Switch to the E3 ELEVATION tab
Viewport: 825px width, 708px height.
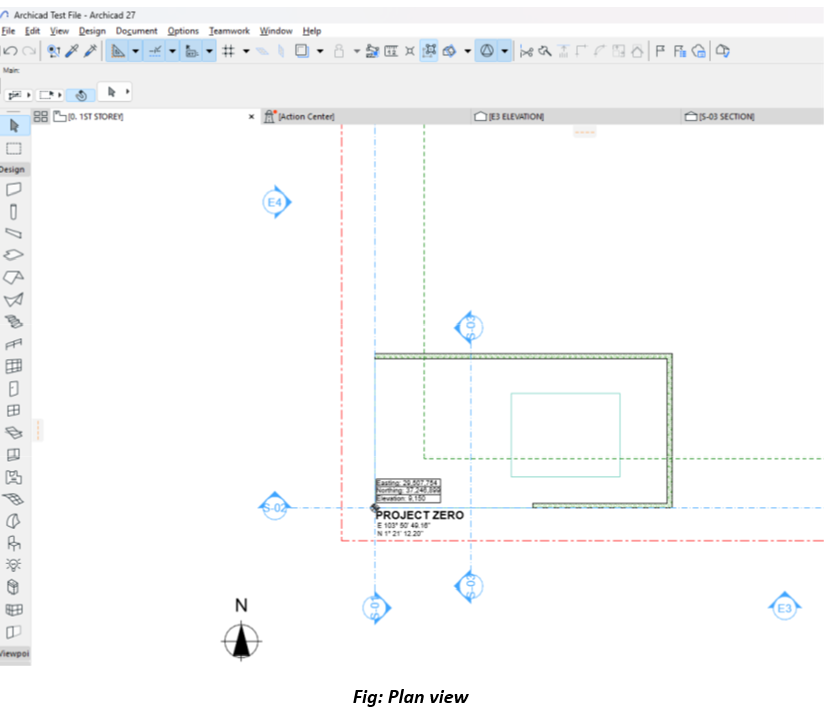pyautogui.click(x=515, y=117)
